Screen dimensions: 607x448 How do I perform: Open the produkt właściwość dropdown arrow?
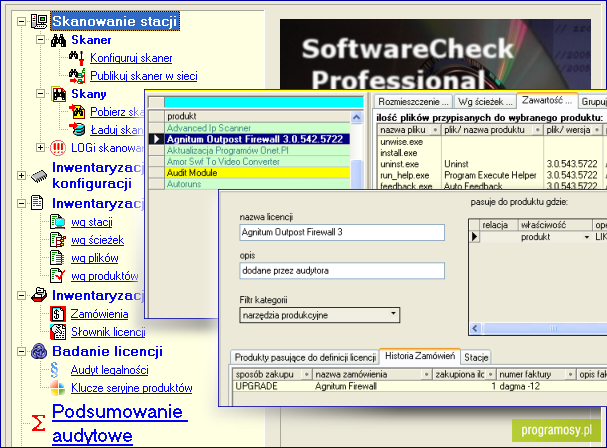587,237
